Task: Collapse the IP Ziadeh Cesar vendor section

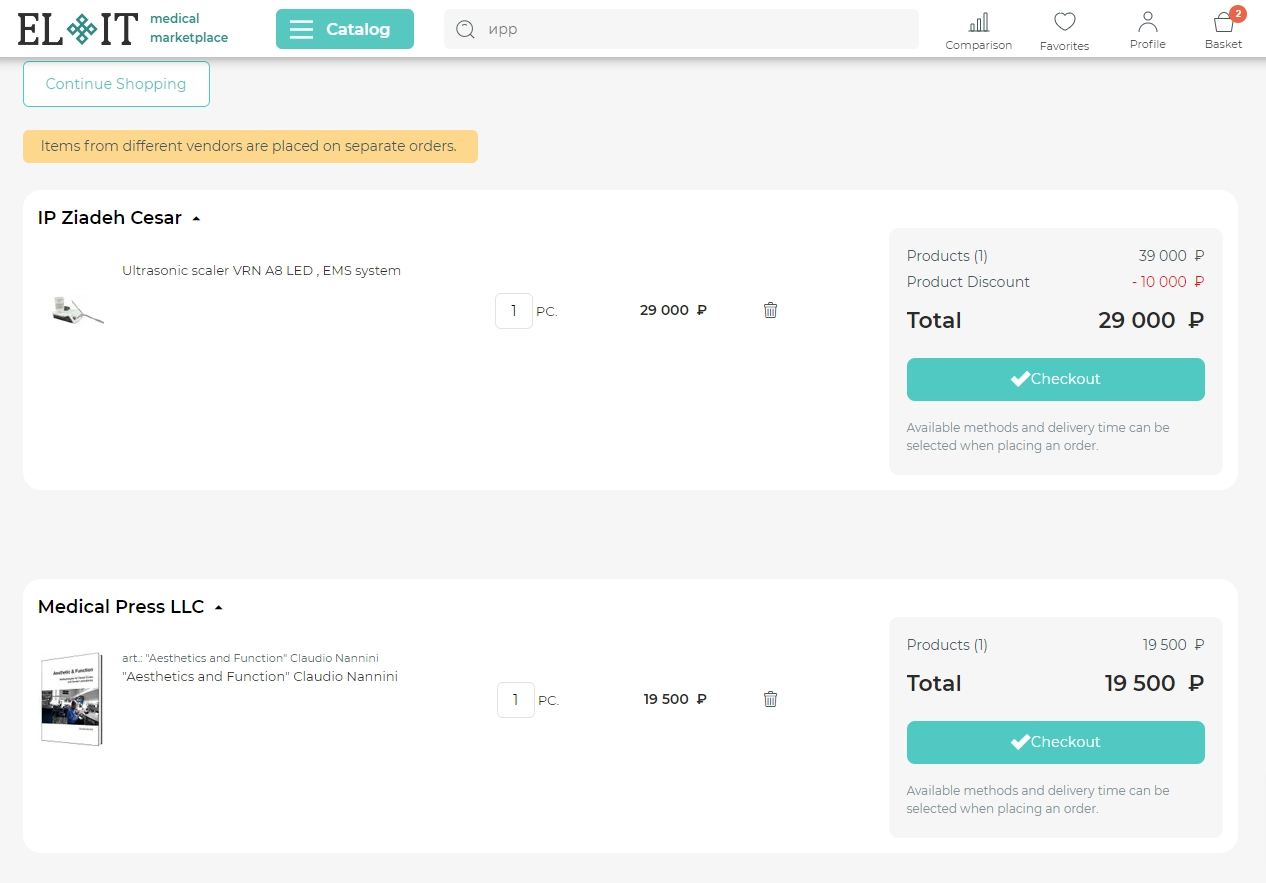Action: (196, 218)
